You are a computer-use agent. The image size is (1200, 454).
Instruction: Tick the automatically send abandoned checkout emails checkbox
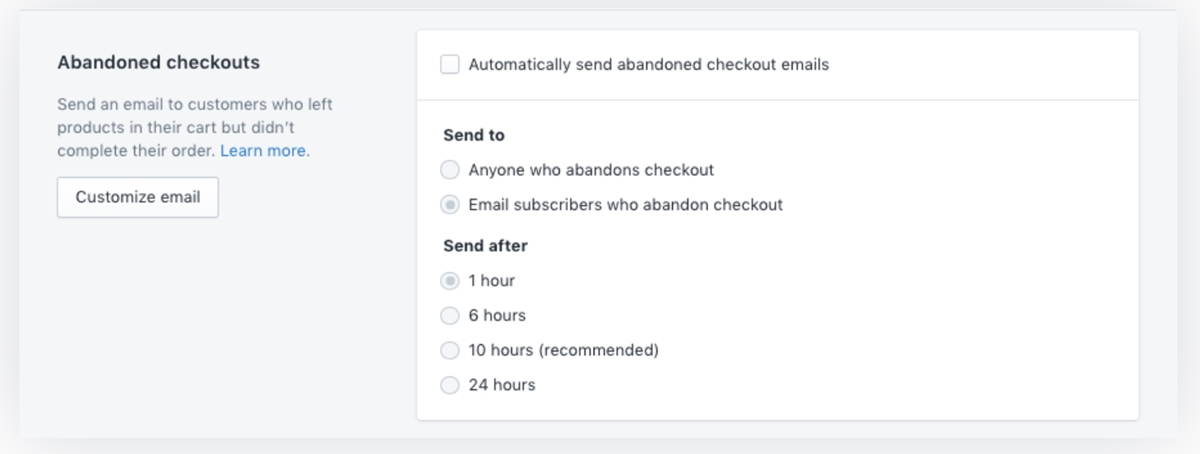tap(450, 65)
